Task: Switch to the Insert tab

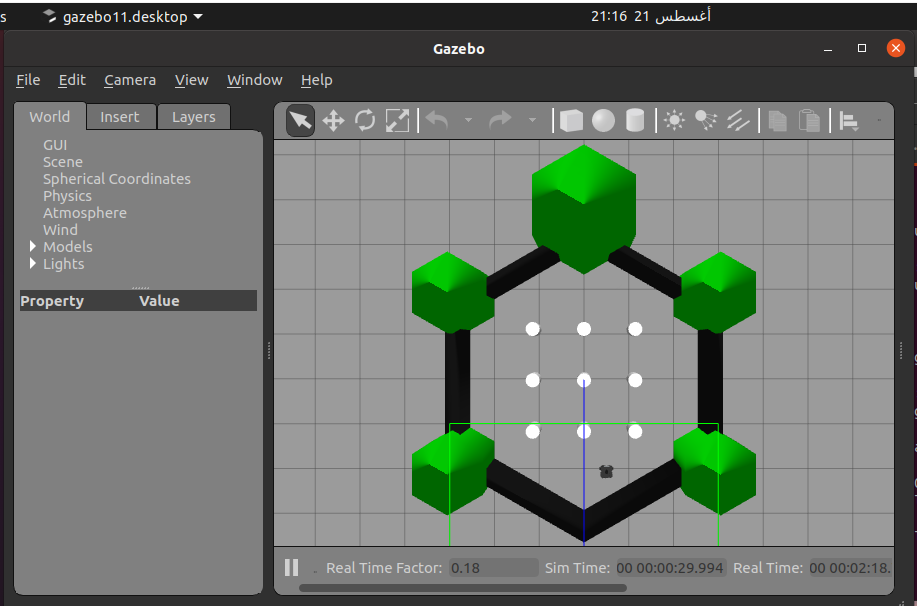Action: point(120,117)
